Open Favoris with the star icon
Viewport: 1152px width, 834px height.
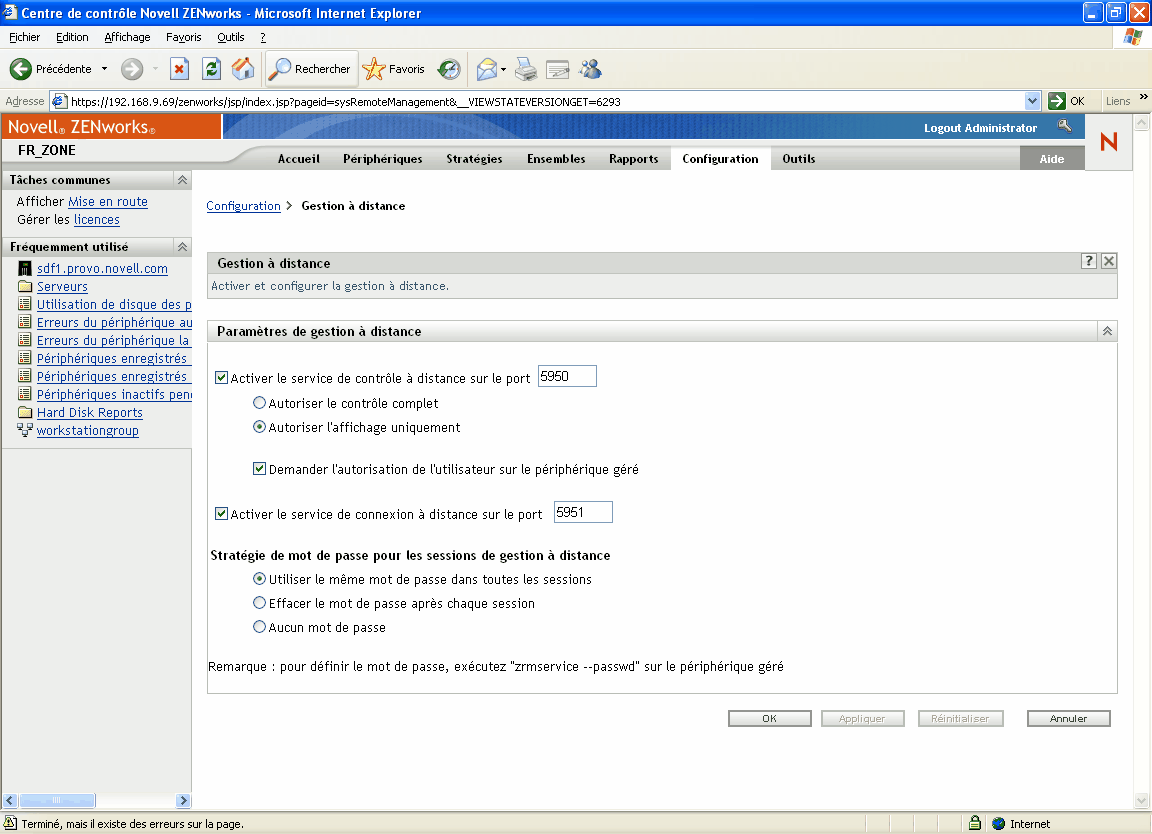[x=374, y=69]
